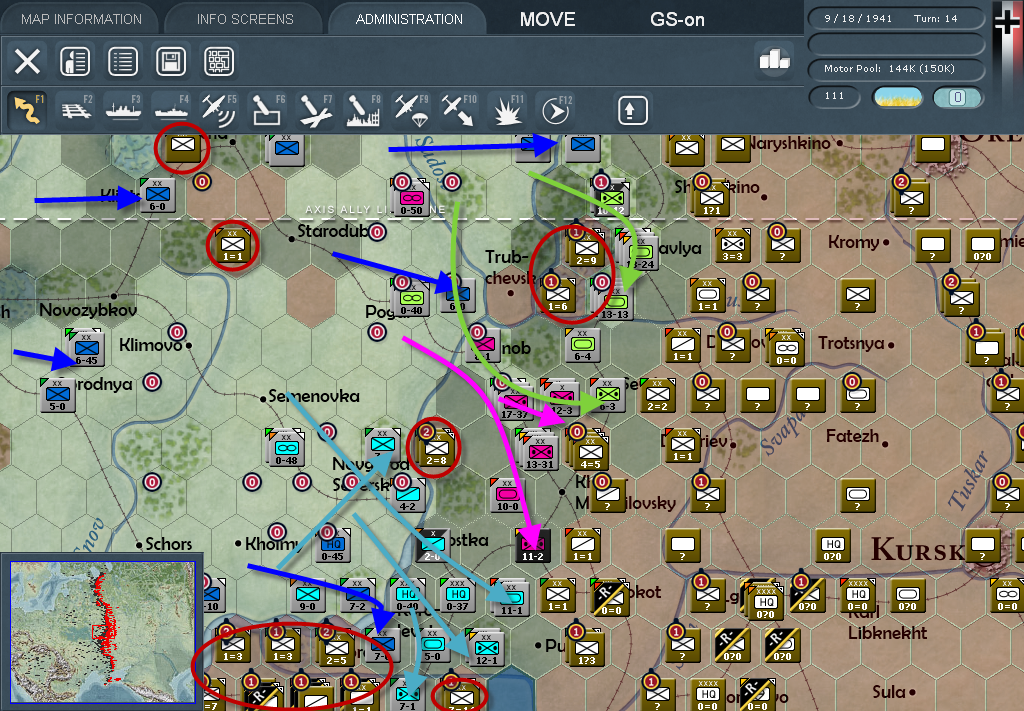Select the Bomb Airfield (F7) icon

point(315,109)
